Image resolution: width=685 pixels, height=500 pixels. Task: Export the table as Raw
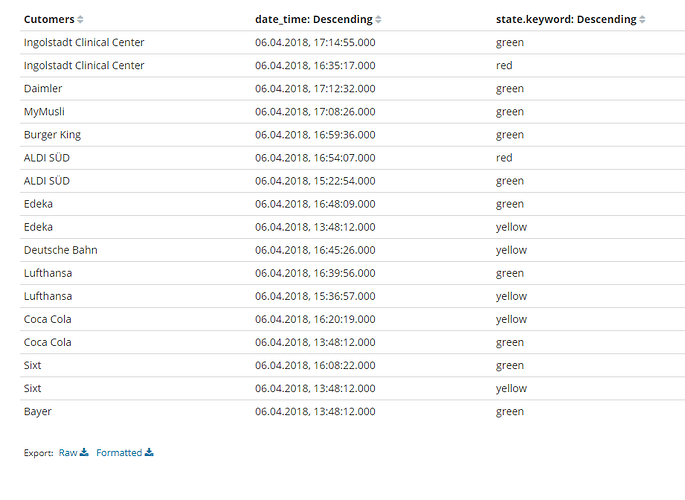coord(68,453)
